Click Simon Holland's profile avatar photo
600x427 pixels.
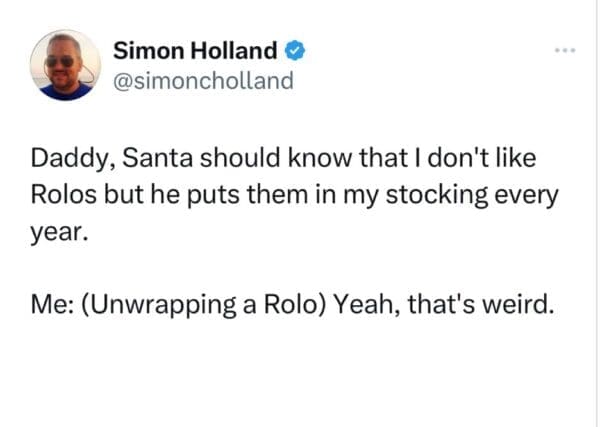[x=65, y=66]
